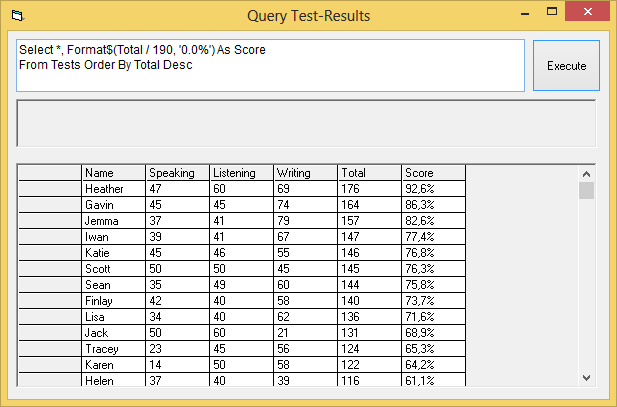Viewport: 617px width, 407px height.
Task: Click the SQL query text box
Action: point(270,66)
